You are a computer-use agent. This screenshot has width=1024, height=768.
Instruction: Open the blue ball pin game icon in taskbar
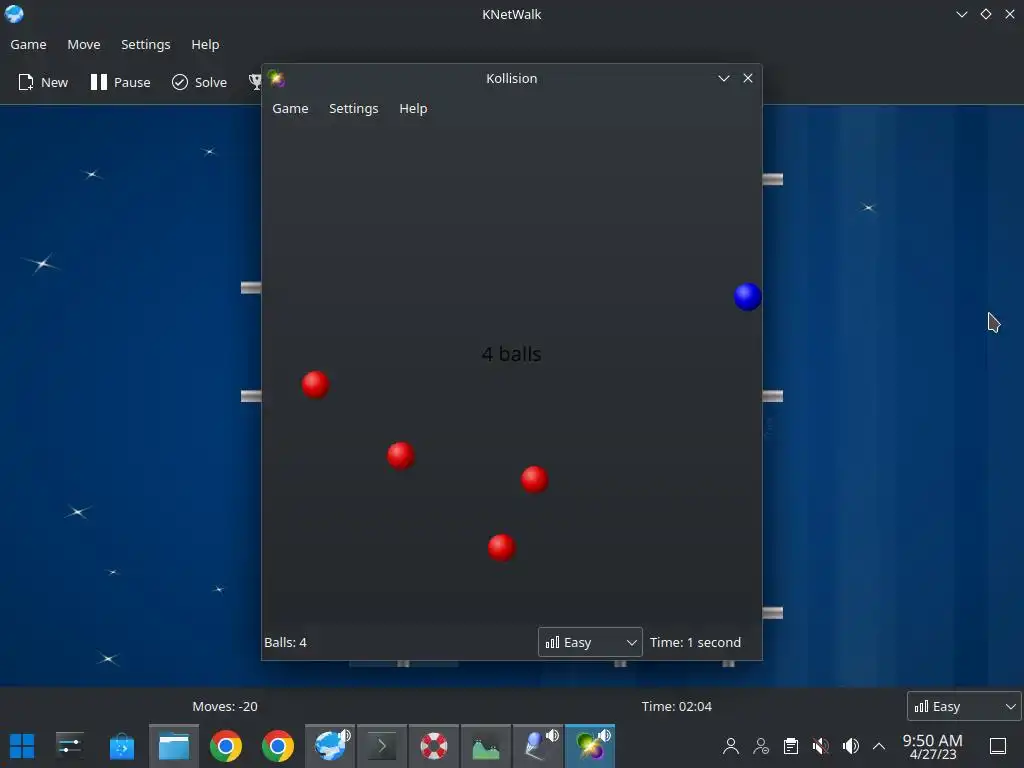point(537,746)
